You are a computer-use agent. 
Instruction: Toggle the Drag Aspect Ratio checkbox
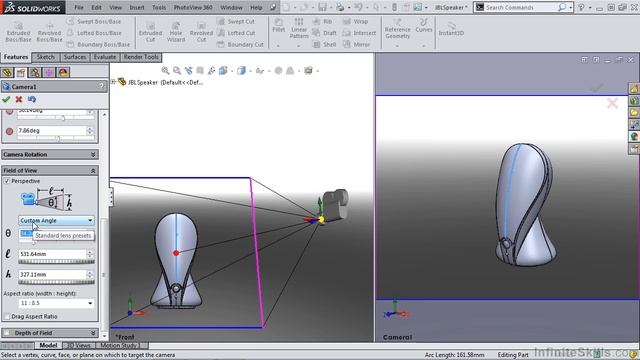point(7,316)
